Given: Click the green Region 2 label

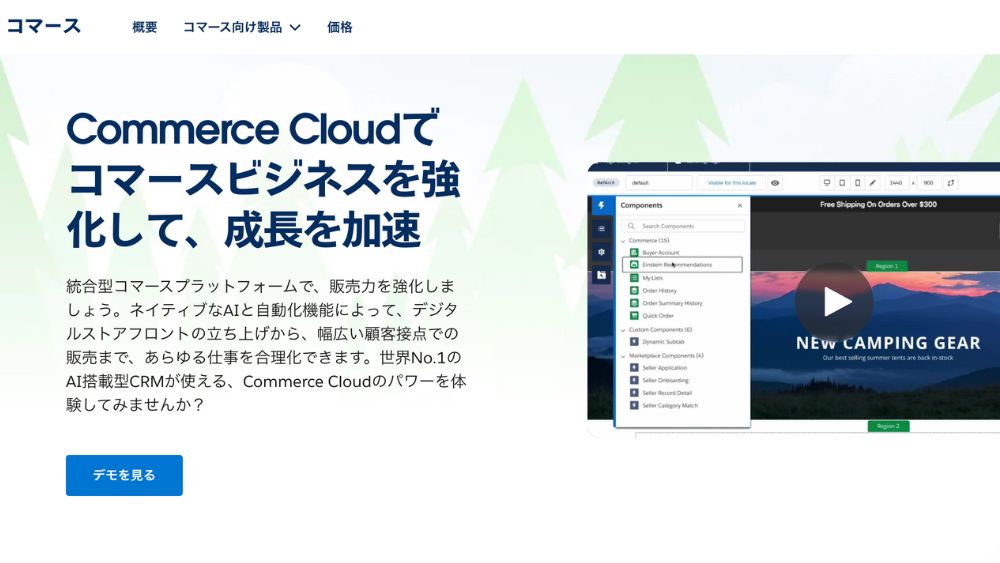Looking at the screenshot, I should 888,426.
